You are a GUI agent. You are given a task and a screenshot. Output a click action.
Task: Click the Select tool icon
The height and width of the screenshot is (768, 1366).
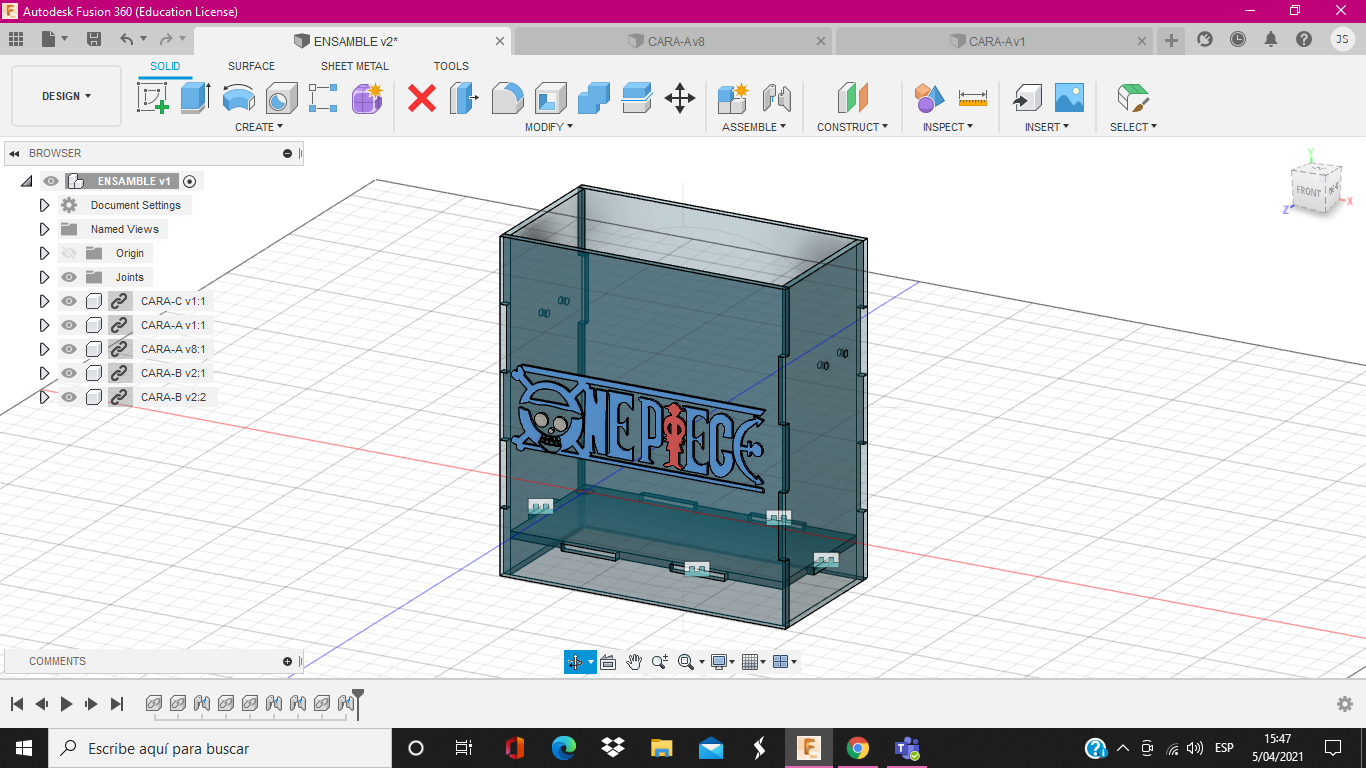tap(1133, 98)
